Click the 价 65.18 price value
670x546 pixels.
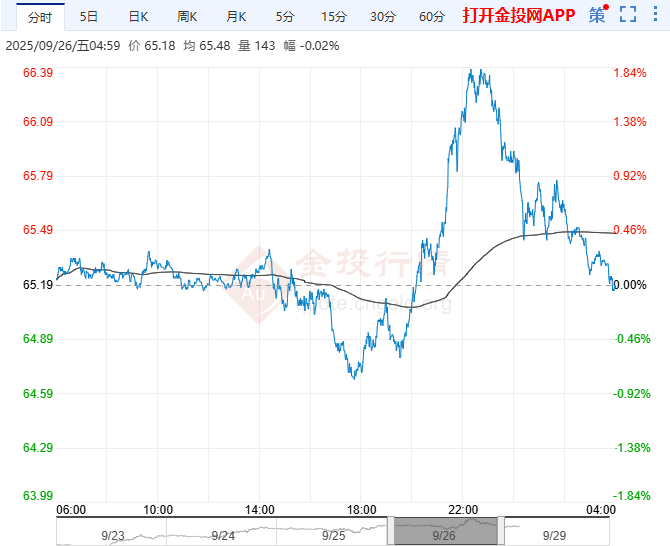pyautogui.click(x=152, y=46)
